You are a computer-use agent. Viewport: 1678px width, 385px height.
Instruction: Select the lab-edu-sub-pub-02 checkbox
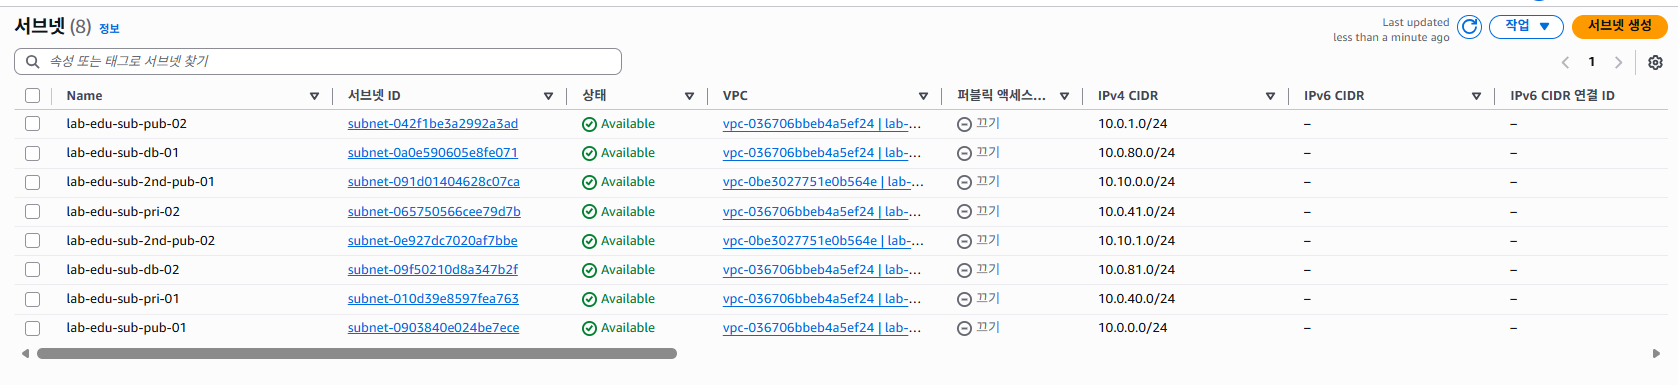[32, 124]
